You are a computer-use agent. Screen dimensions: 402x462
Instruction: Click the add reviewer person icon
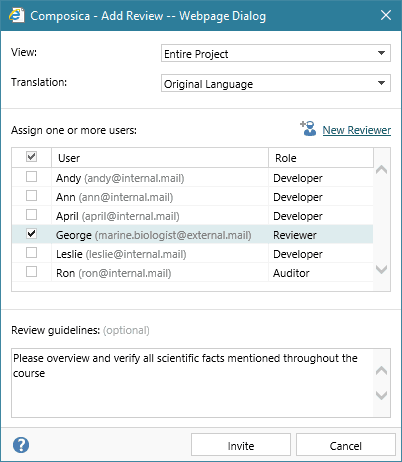coord(308,128)
